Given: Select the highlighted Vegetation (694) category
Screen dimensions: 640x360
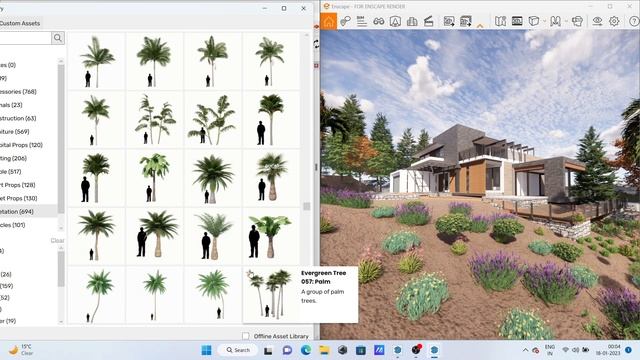Looking at the screenshot, I should [x=29, y=211].
